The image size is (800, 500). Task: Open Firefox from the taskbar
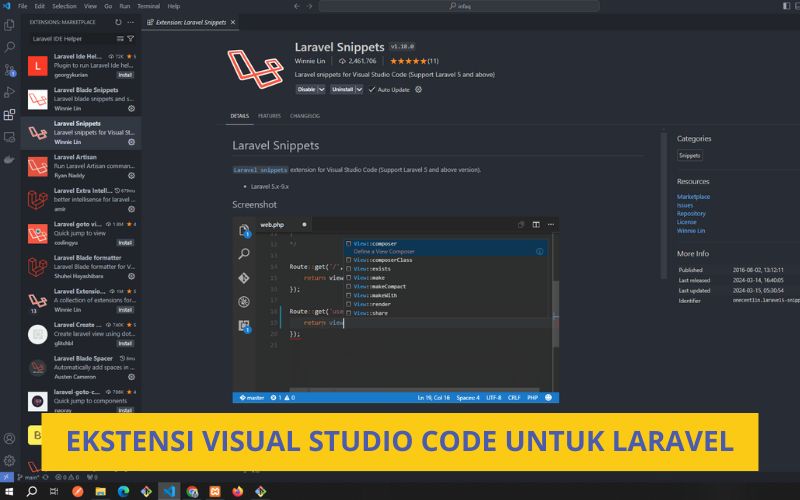pos(238,491)
